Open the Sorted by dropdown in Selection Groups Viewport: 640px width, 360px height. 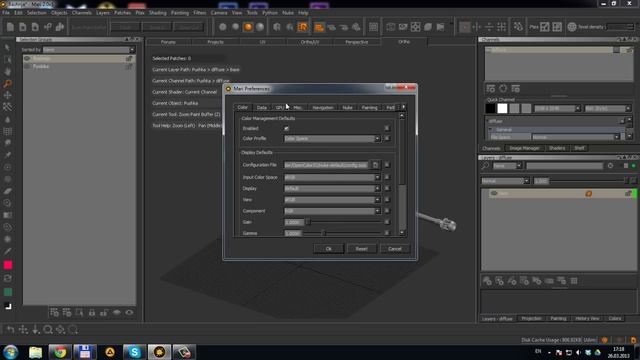(89, 50)
